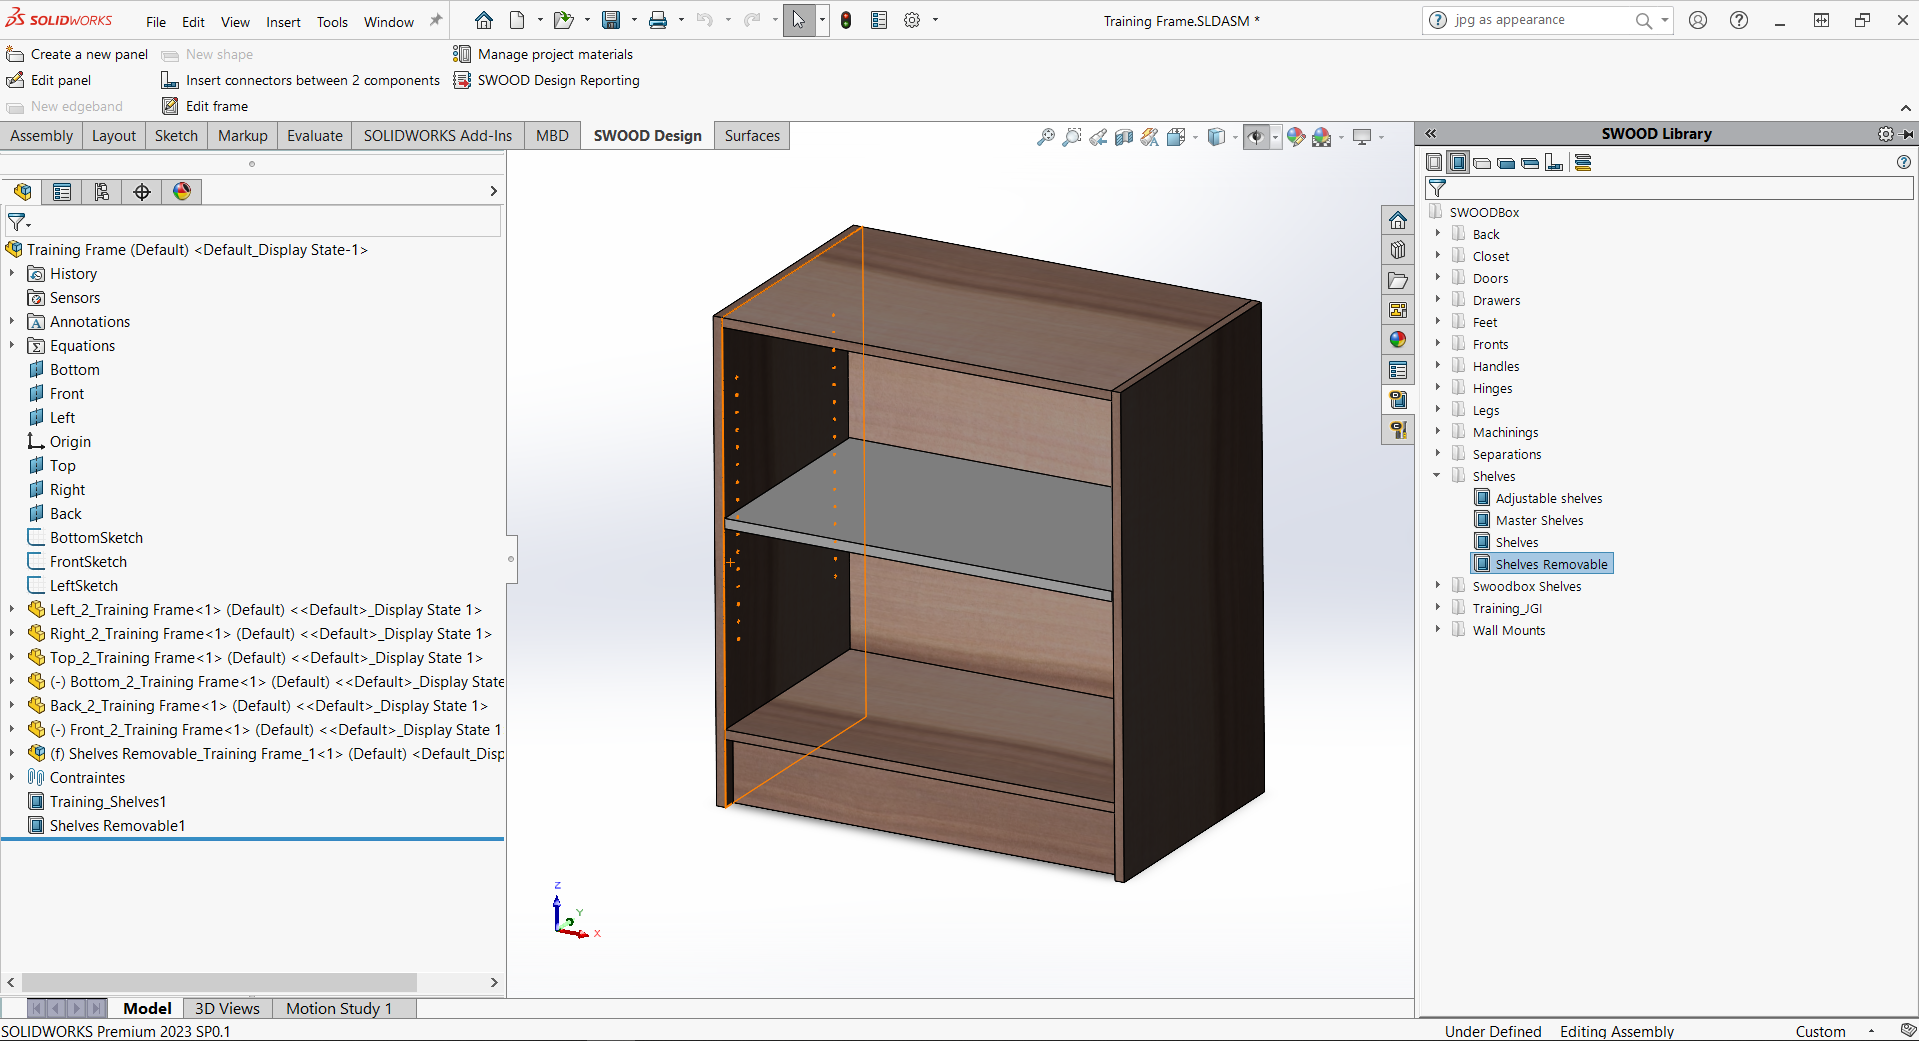Click the Login user account icon

click(1698, 20)
